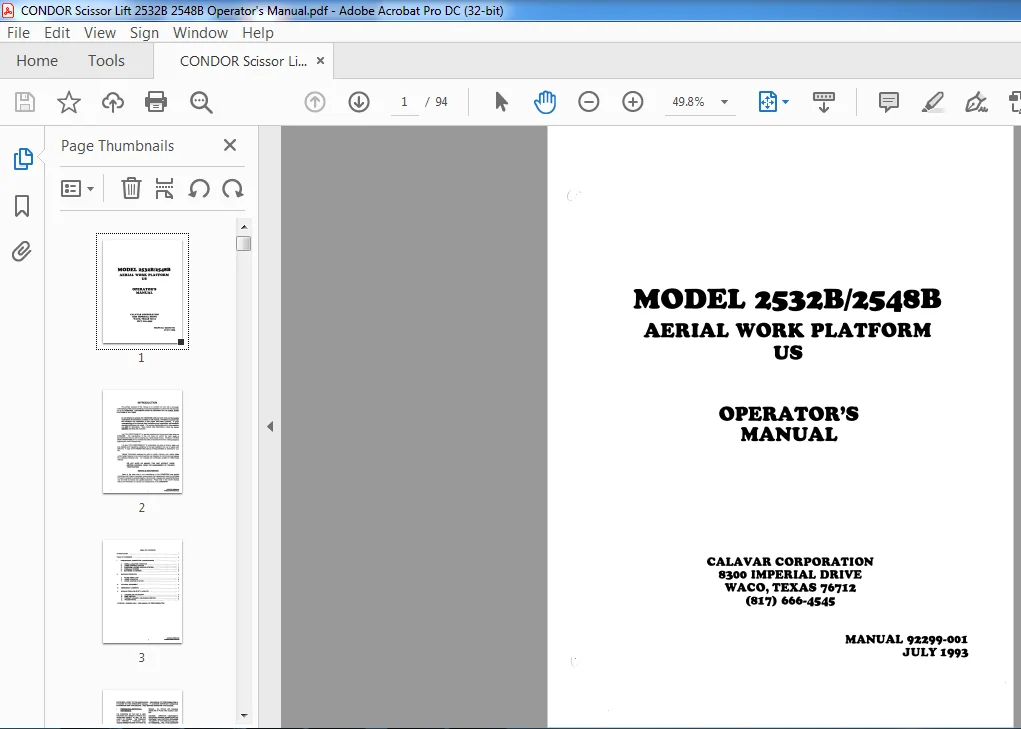Open the Help menu
The image size is (1021, 729).
click(258, 33)
